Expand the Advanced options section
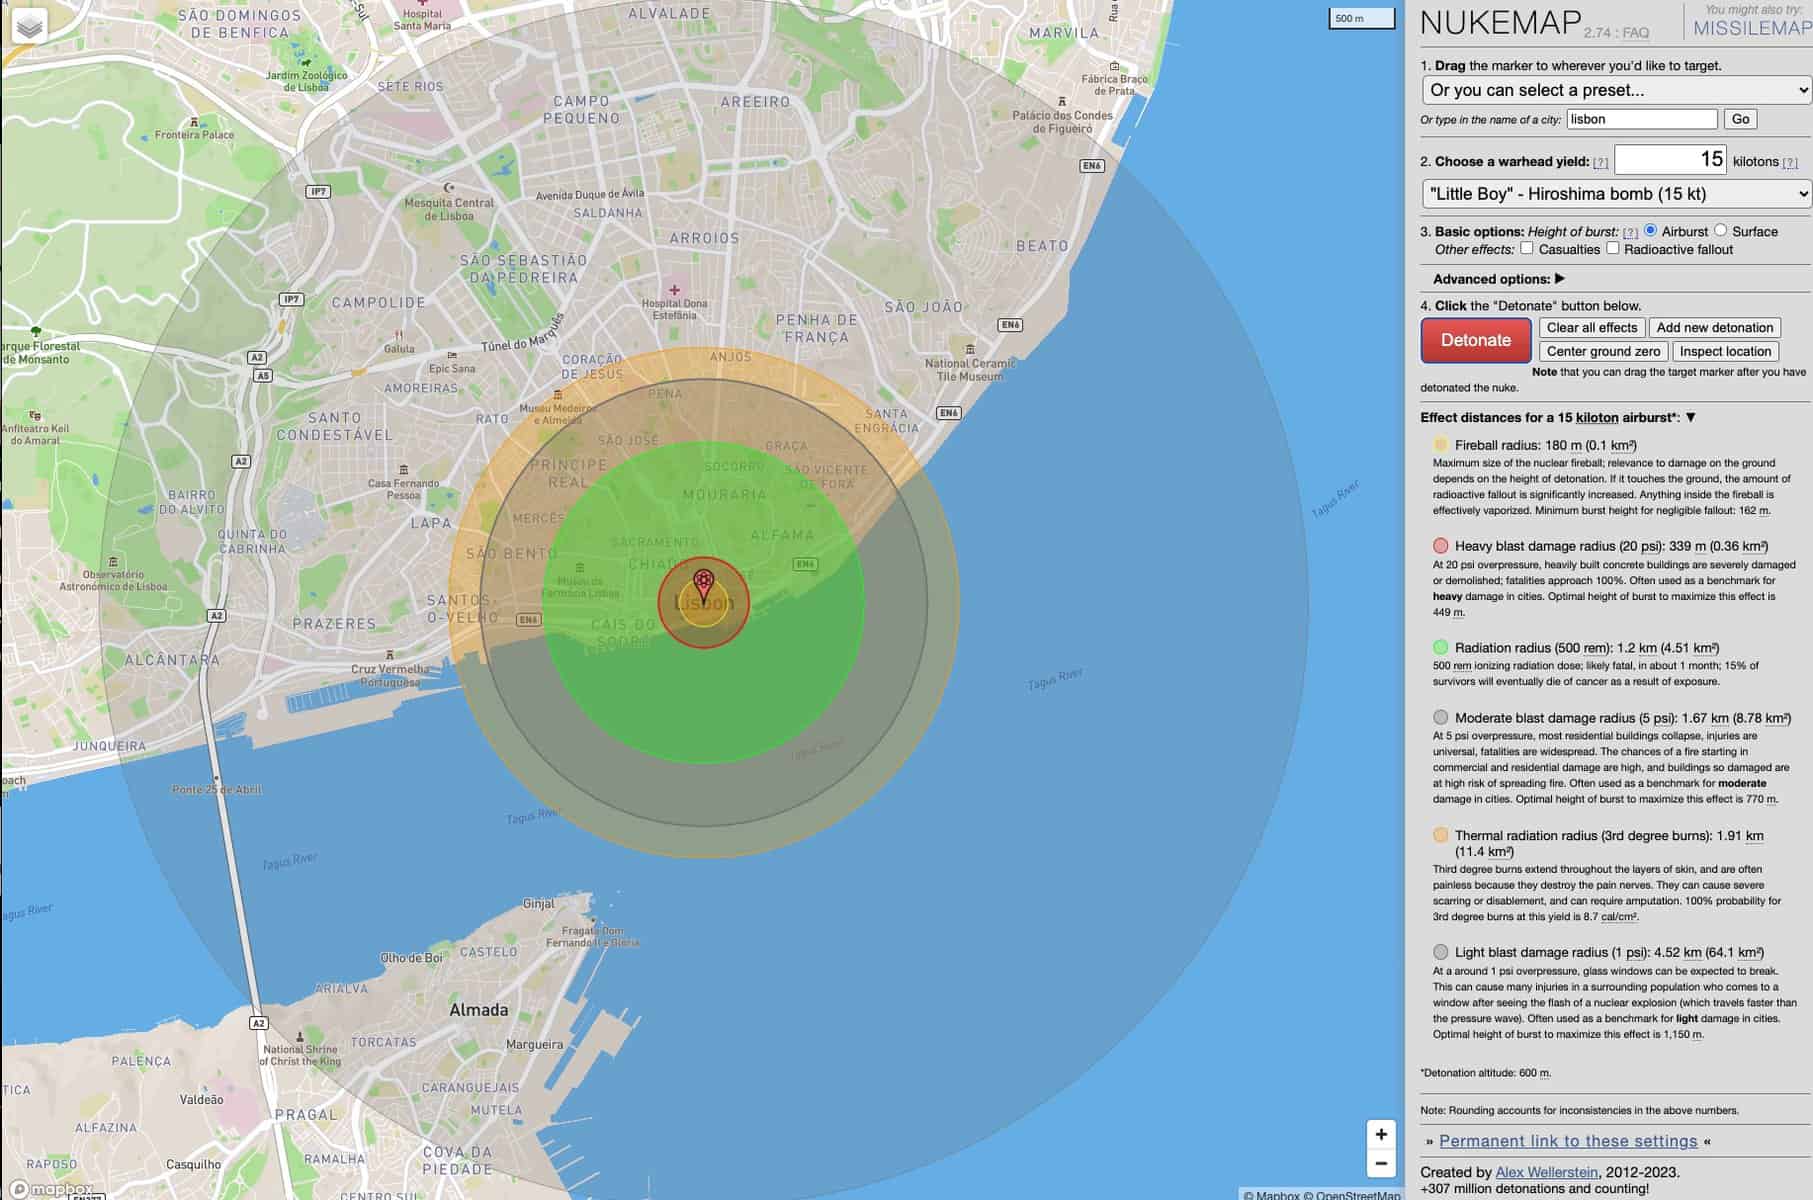This screenshot has height=1200, width=1813. pyautogui.click(x=1498, y=279)
